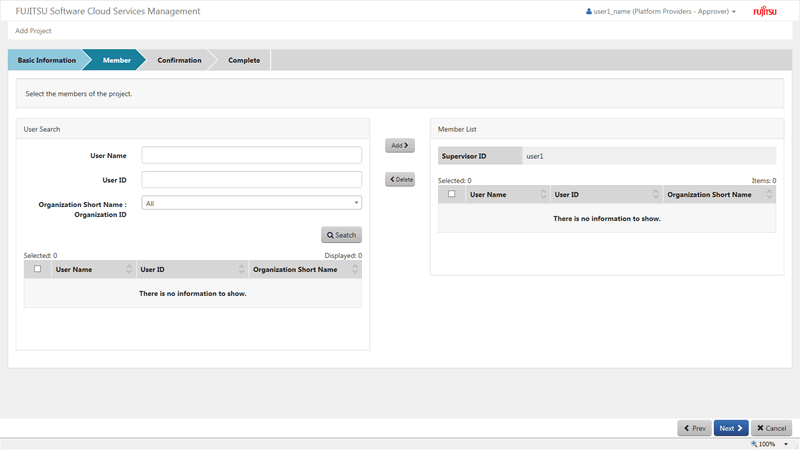
Task: Click the Add button
Action: click(399, 145)
